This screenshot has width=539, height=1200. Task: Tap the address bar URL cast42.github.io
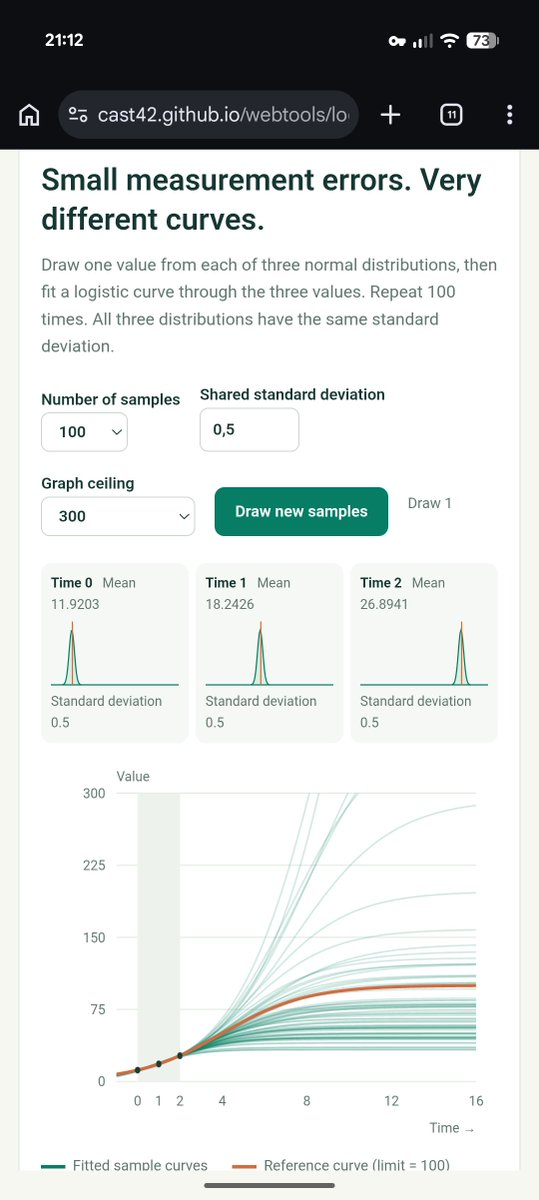tap(222, 115)
